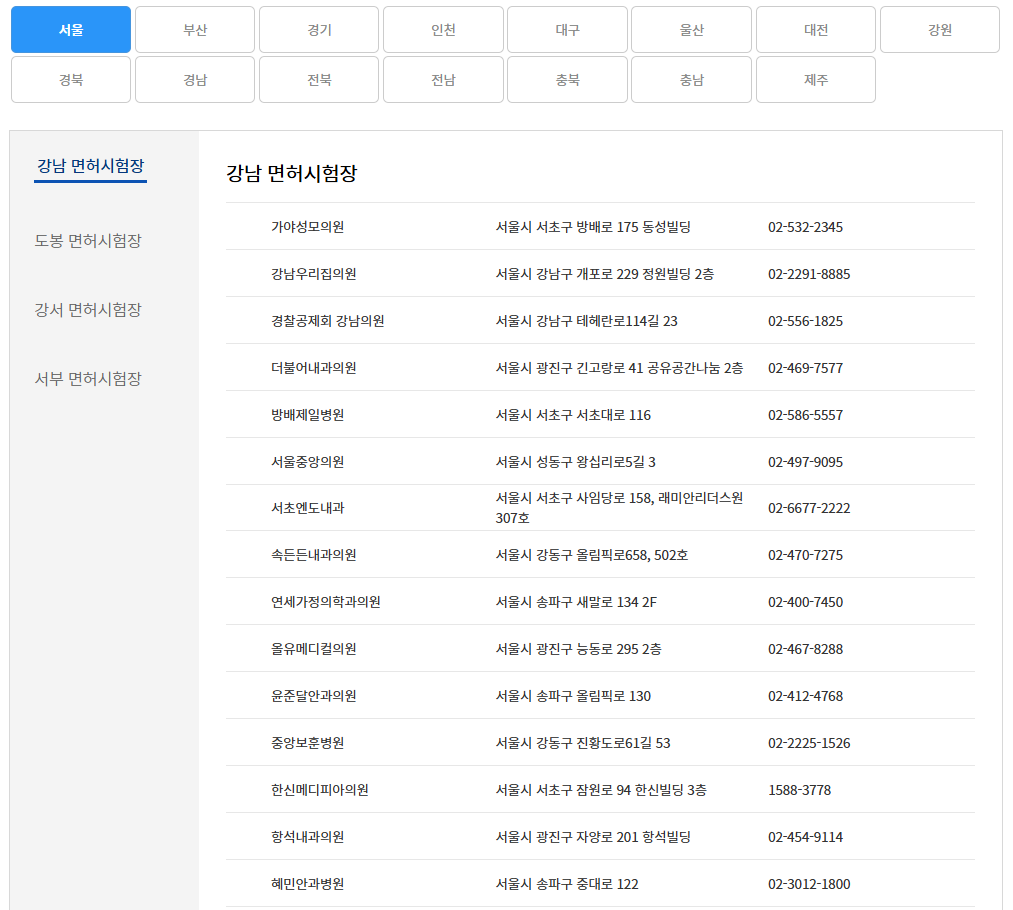Choose the 울산 region button
Screen dimensions: 1013x910
click(x=691, y=30)
